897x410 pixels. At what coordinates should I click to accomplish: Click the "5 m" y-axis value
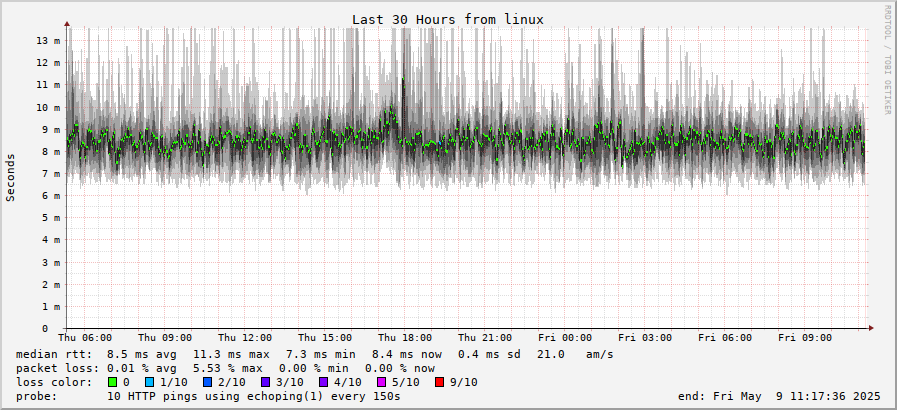[51, 218]
